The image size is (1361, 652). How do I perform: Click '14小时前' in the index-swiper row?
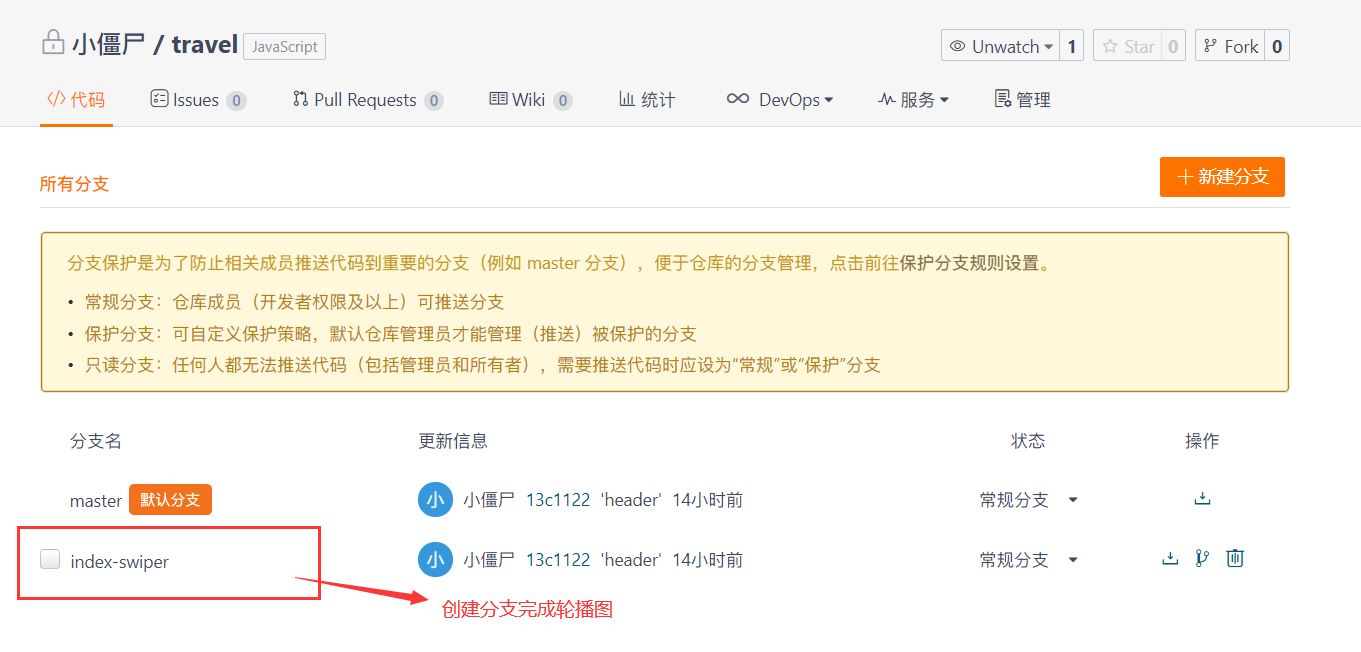point(707,560)
